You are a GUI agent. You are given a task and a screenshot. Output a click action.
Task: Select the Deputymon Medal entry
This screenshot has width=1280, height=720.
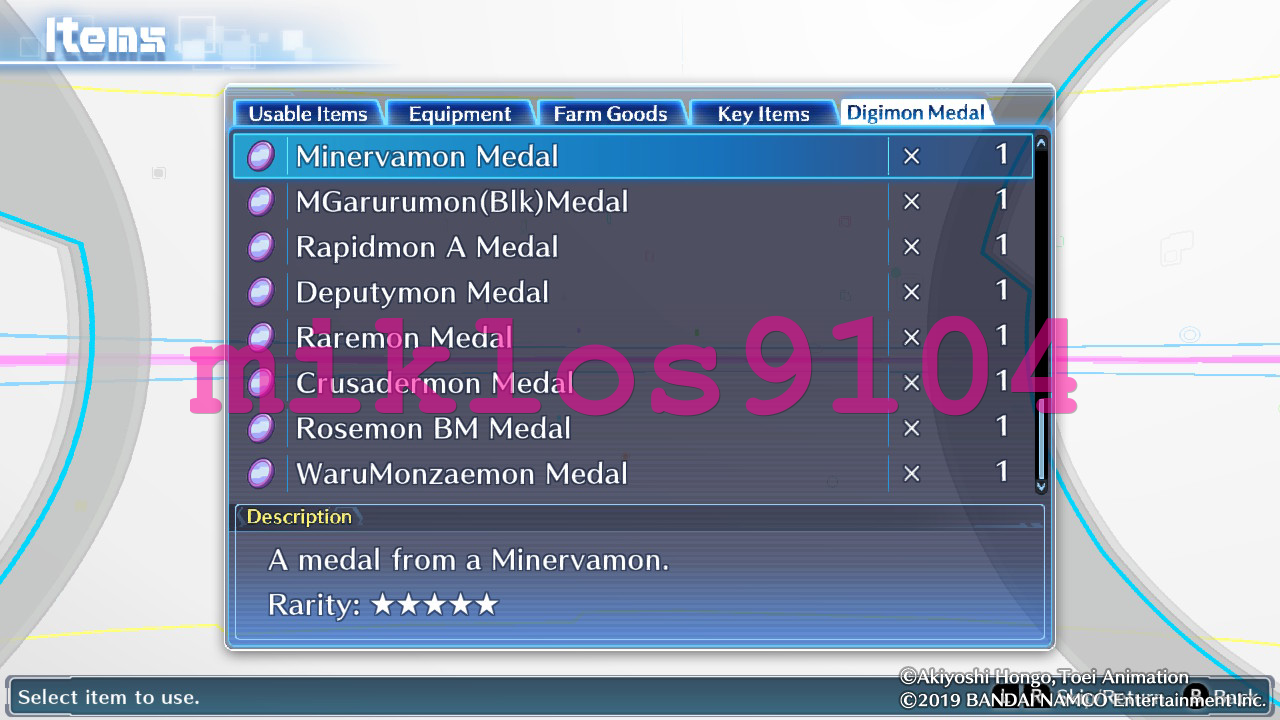pos(633,292)
